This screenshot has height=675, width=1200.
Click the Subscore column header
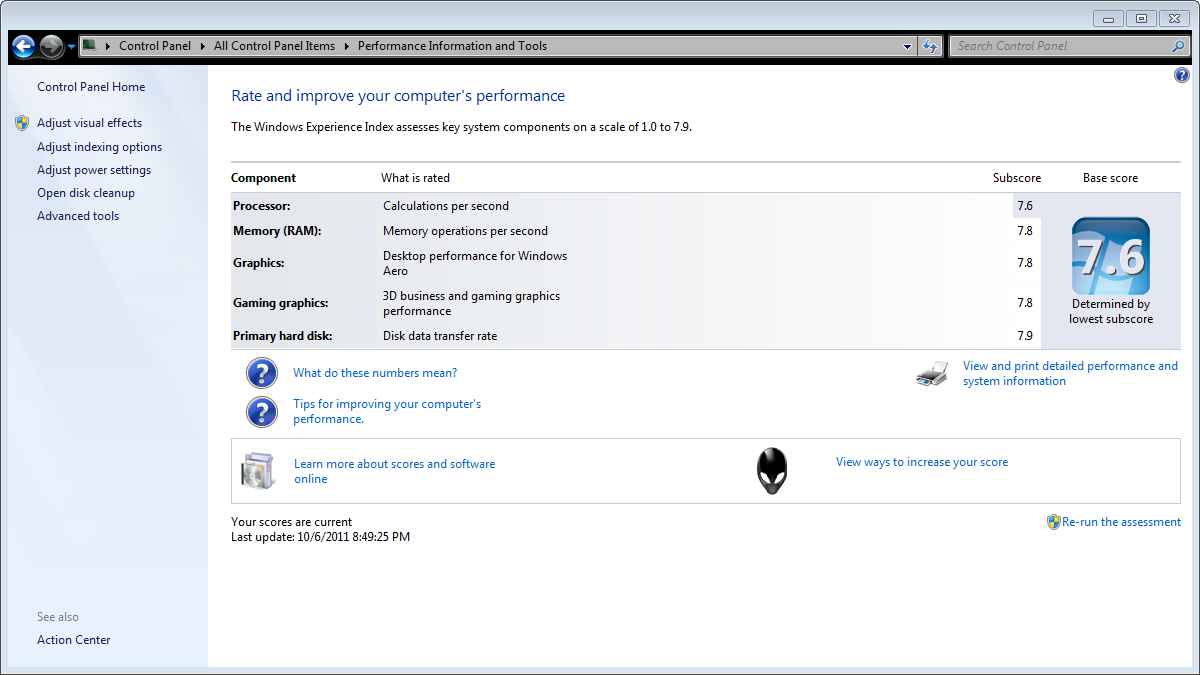1017,178
